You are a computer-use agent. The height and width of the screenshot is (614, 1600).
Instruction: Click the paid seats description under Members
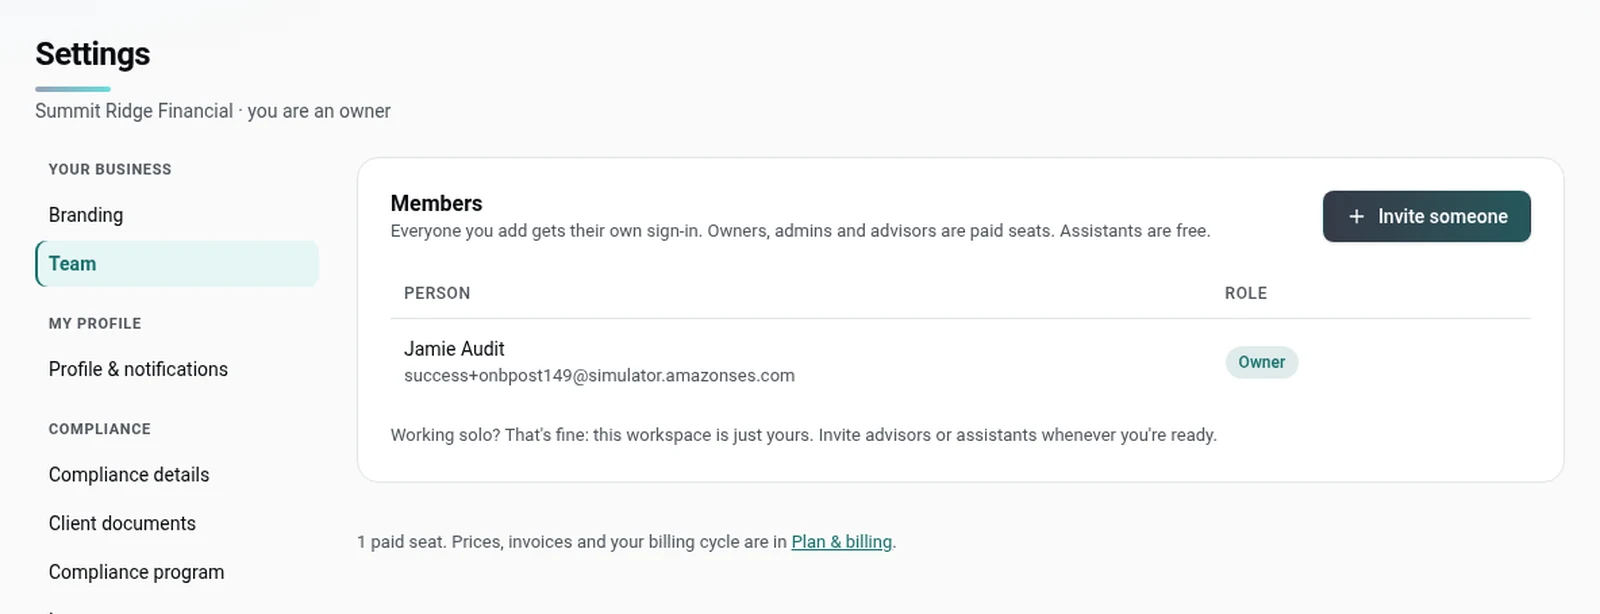(800, 231)
